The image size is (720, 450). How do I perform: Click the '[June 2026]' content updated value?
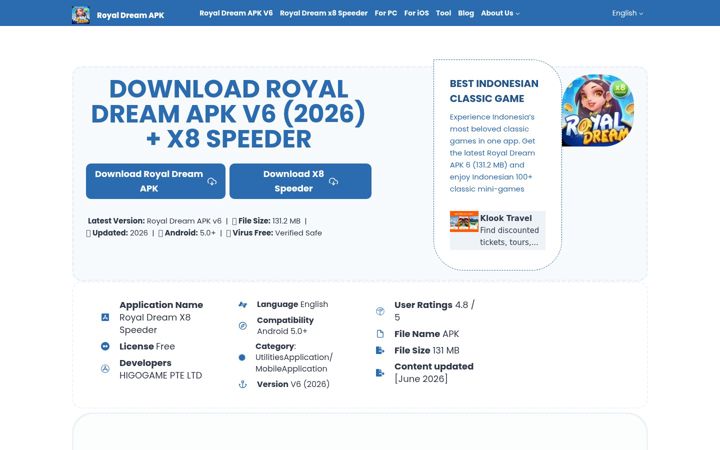pyautogui.click(x=421, y=378)
